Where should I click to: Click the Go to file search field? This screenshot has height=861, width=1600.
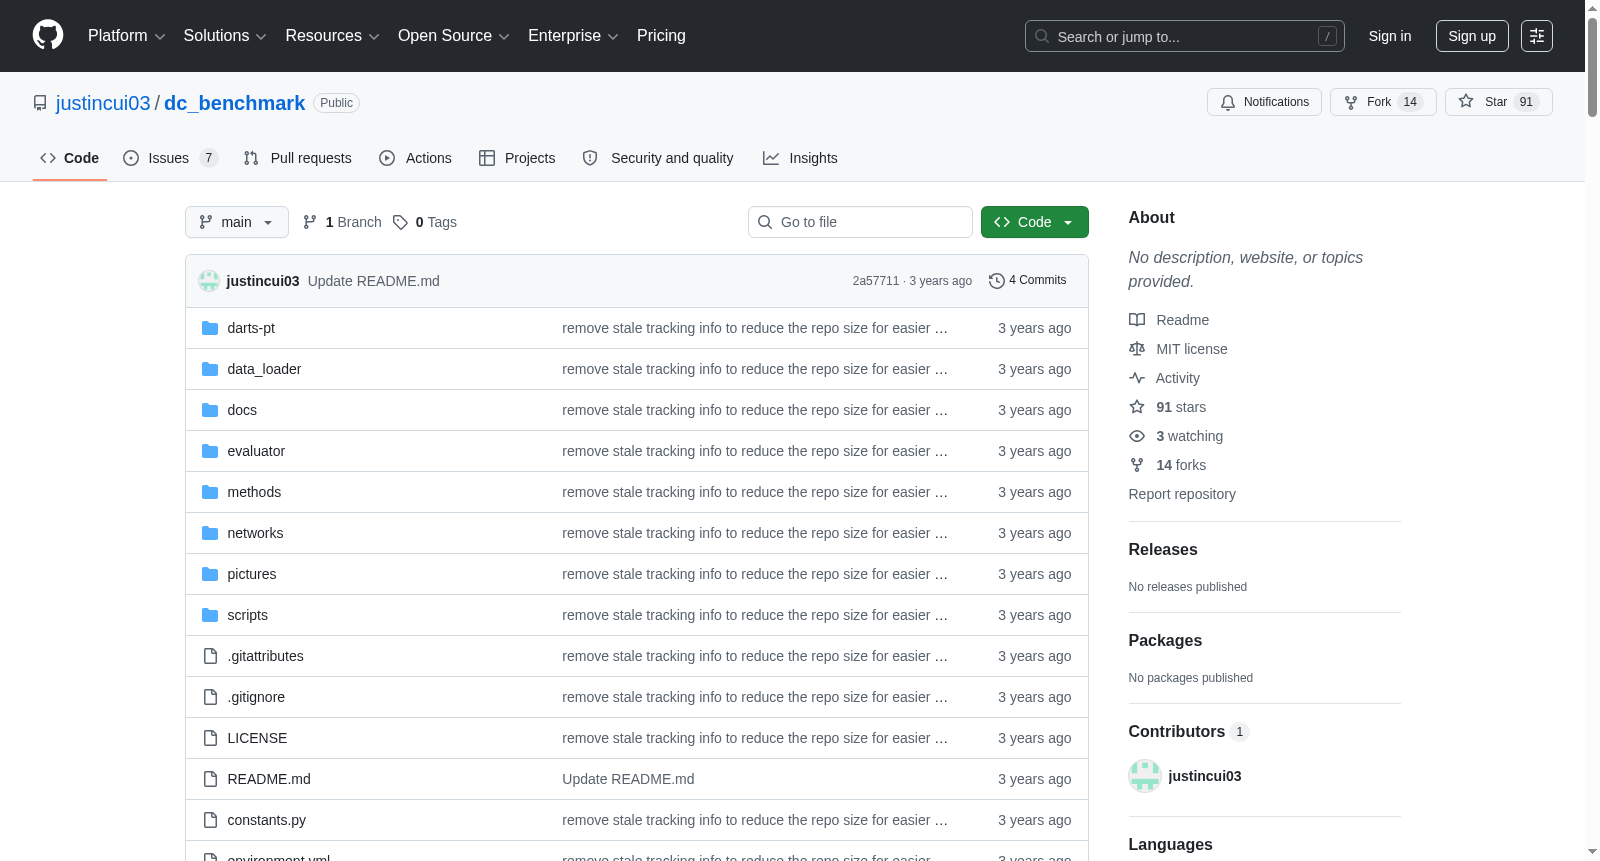click(860, 222)
